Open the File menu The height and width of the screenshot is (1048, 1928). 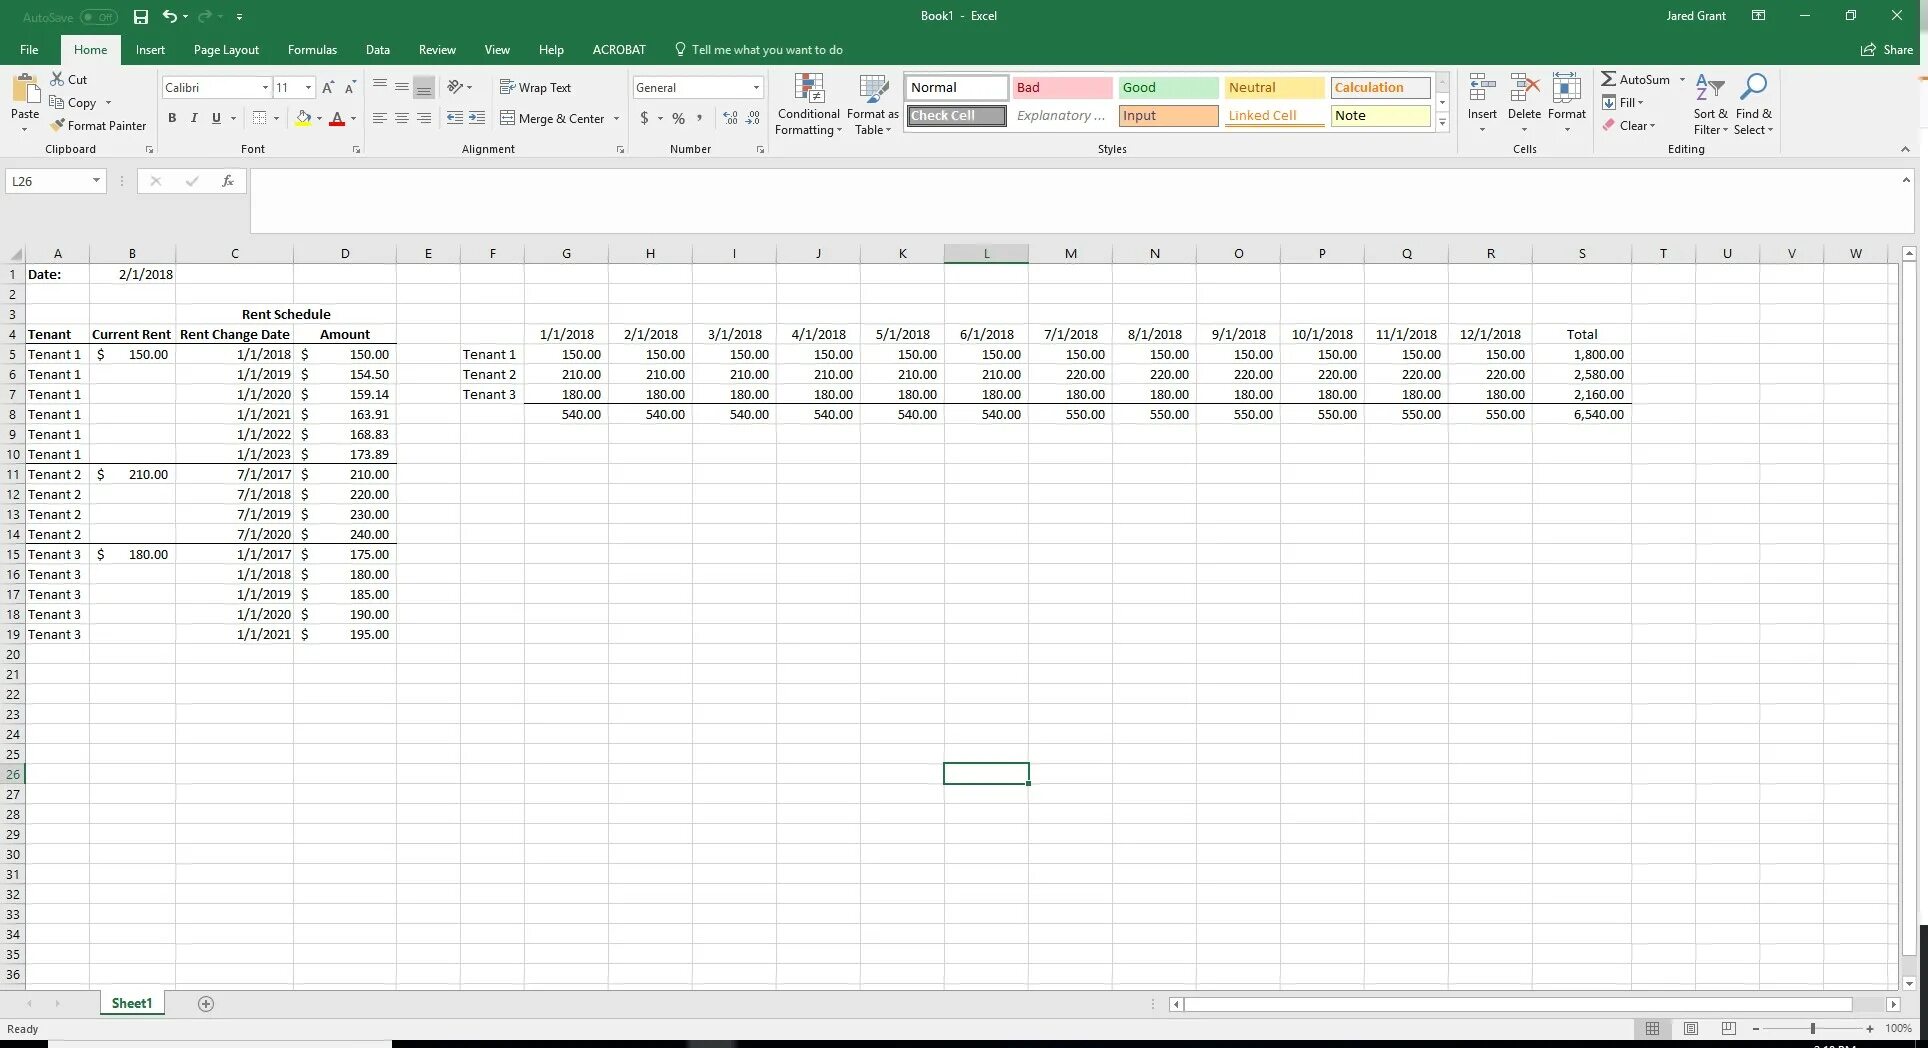click(x=29, y=49)
